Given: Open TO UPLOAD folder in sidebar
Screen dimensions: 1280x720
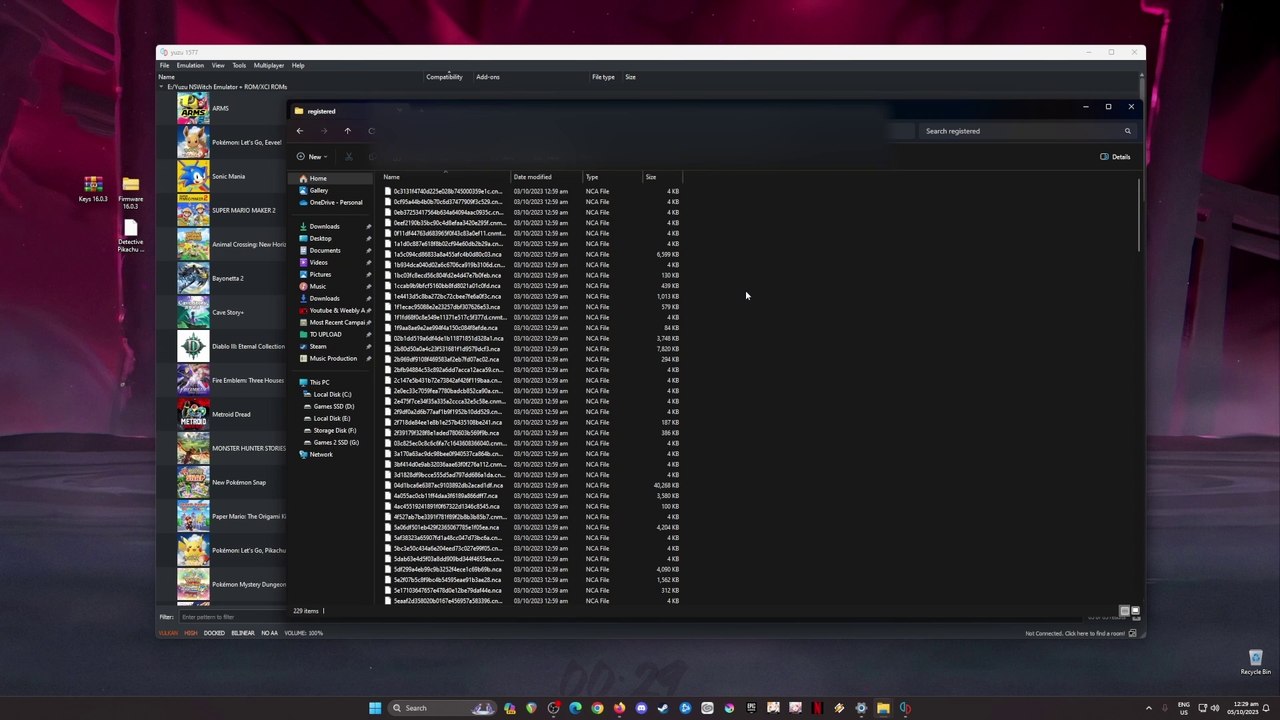Looking at the screenshot, I should 325,334.
